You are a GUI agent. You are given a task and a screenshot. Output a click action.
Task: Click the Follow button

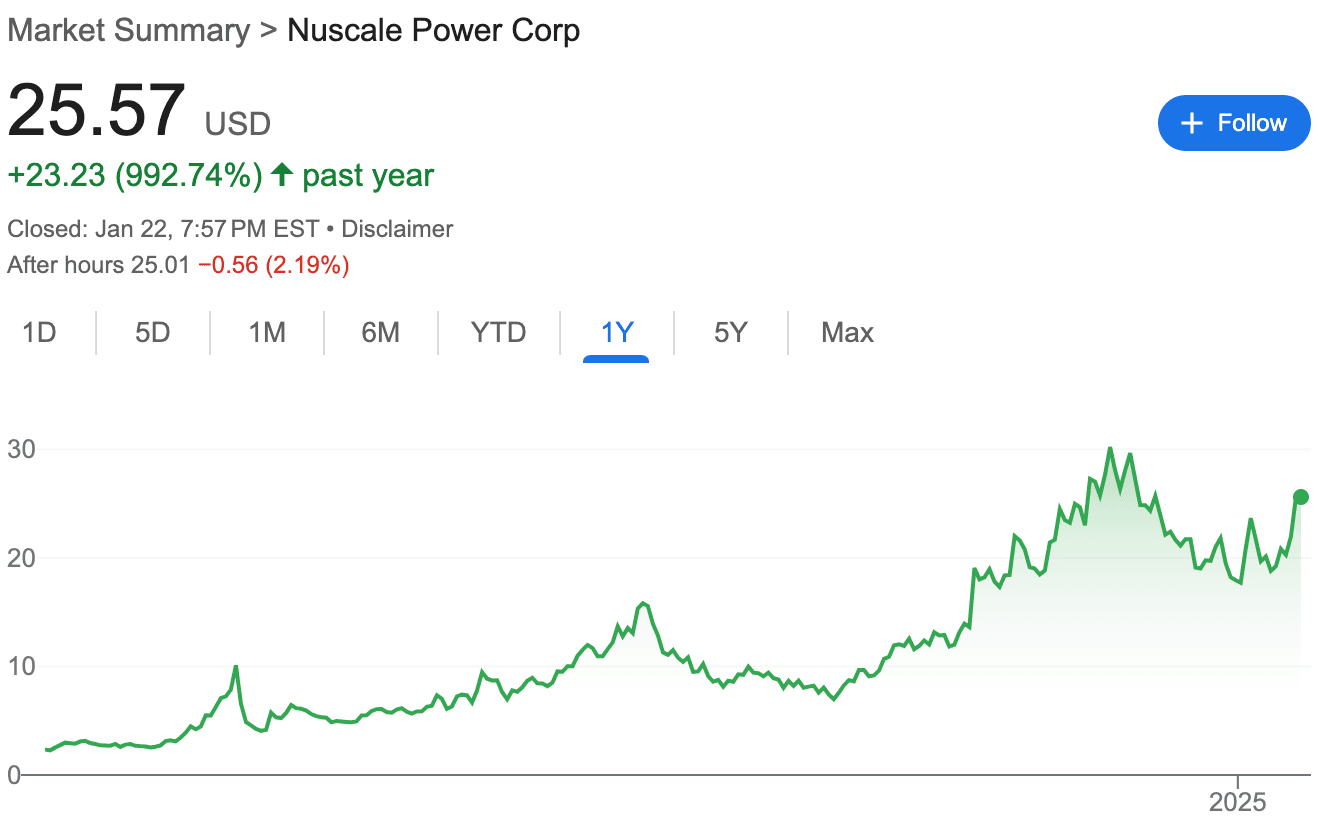1234,123
